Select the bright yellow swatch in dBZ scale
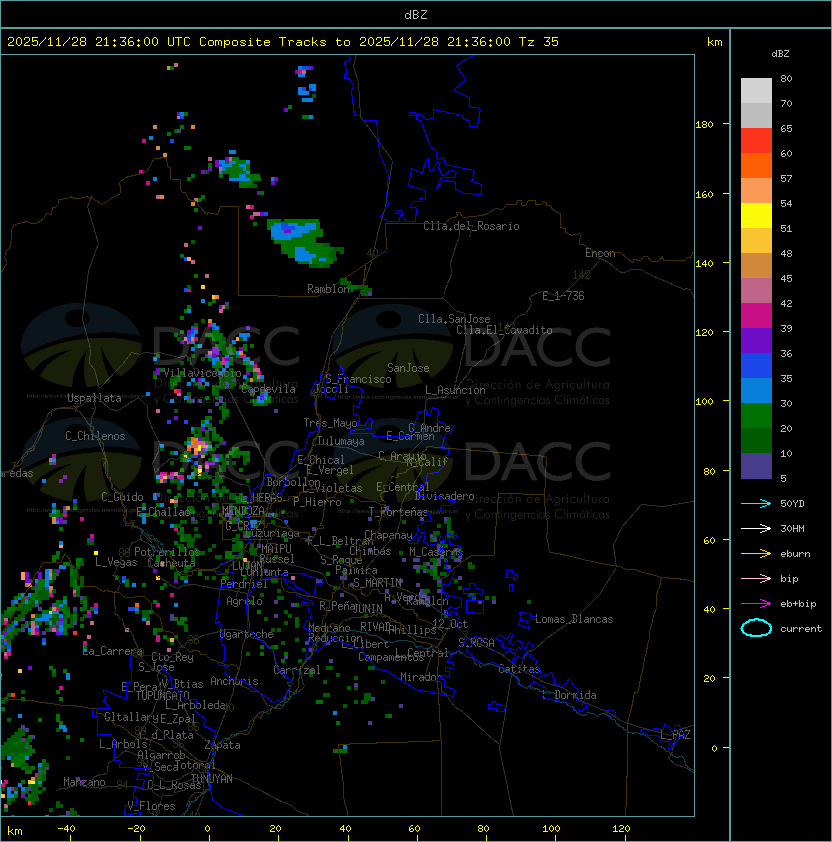The height and width of the screenshot is (842, 832). click(x=756, y=215)
